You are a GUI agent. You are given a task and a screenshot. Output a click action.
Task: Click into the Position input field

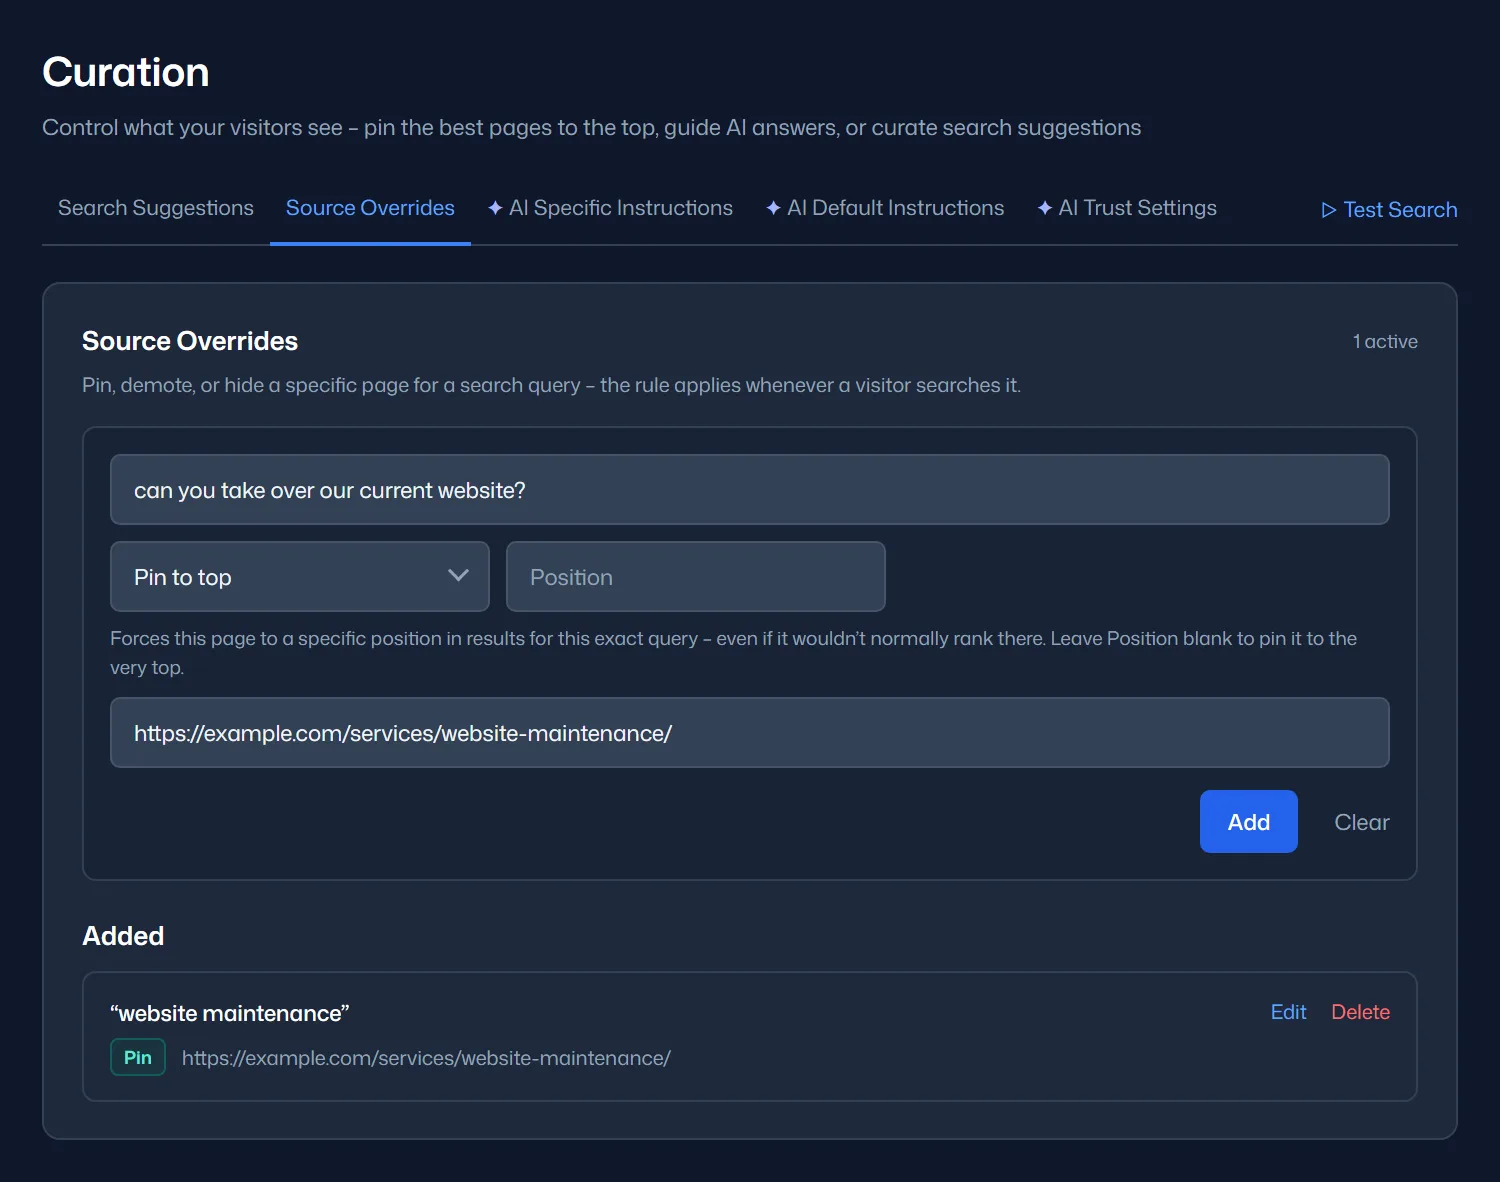tap(696, 577)
